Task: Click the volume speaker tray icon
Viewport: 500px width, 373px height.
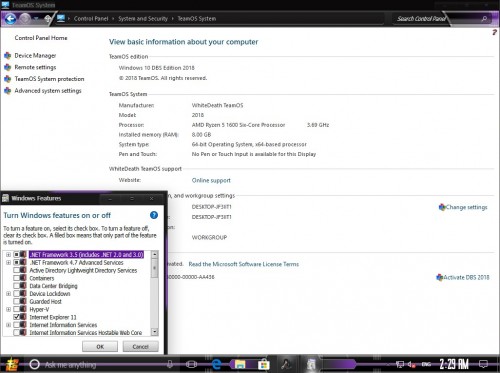Action: tap(411, 364)
